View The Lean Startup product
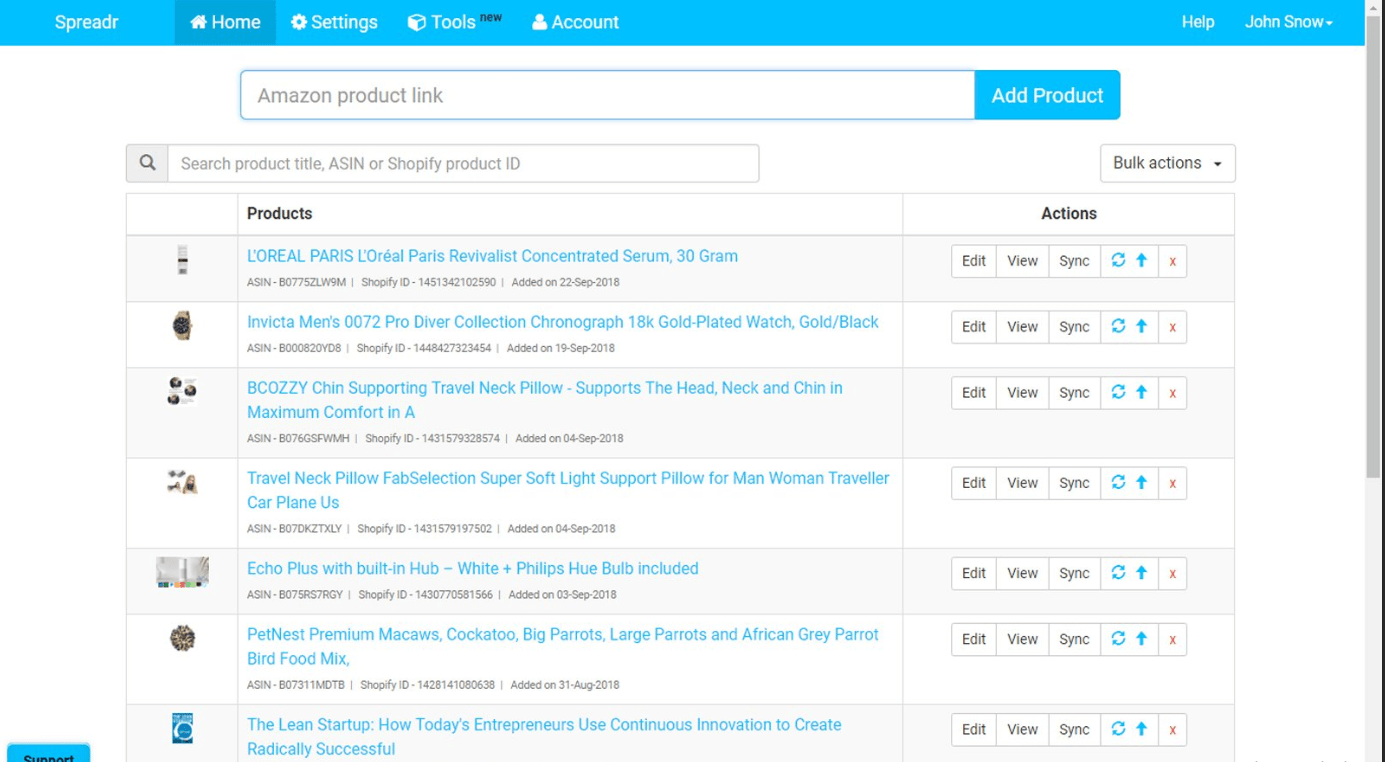The height and width of the screenshot is (762, 1385). (1022, 729)
